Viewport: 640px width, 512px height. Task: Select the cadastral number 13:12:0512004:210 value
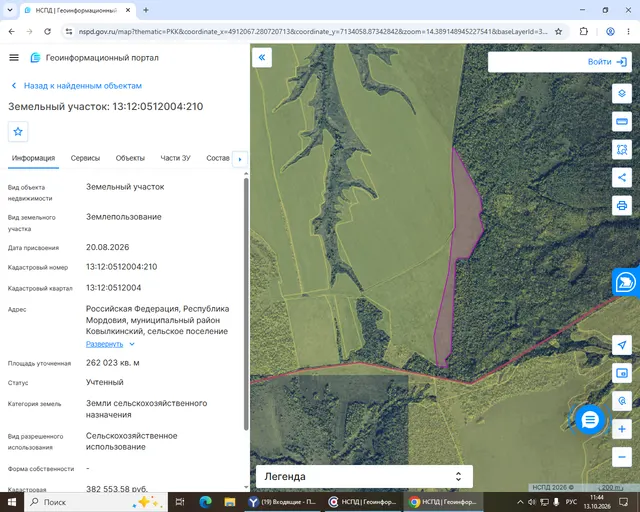[122, 267]
